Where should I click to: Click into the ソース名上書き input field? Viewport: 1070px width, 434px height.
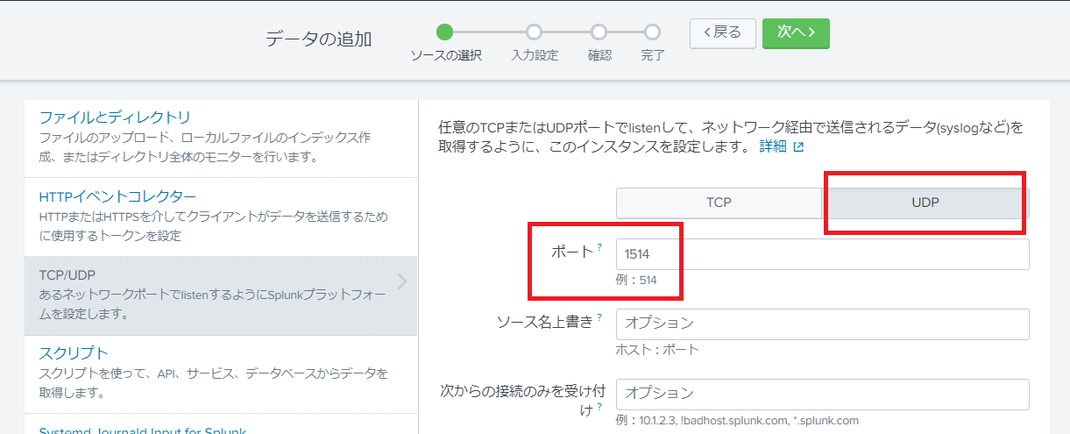822,324
